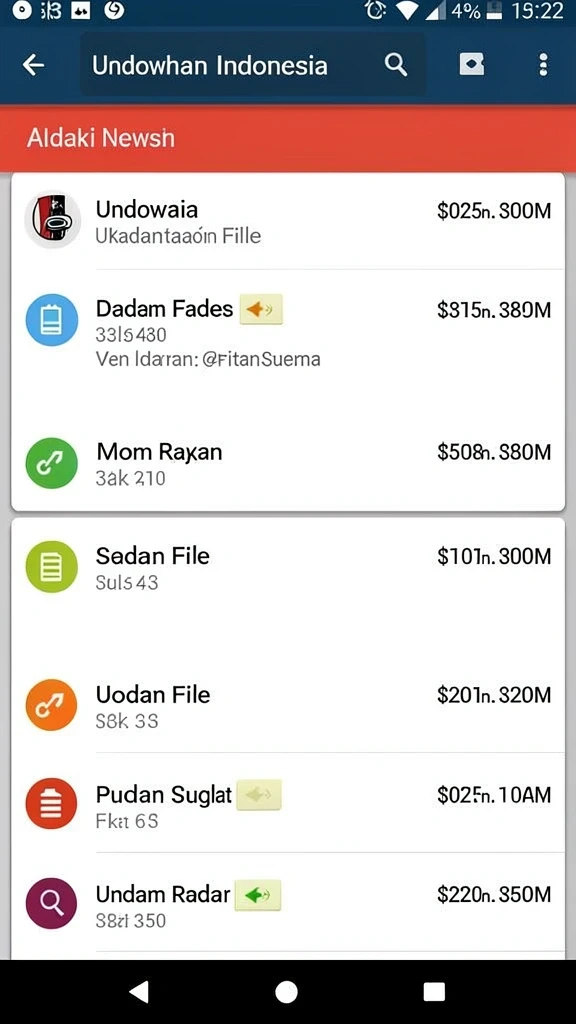Open the Mom Raxan entry price $508n.880M

pos(494,452)
